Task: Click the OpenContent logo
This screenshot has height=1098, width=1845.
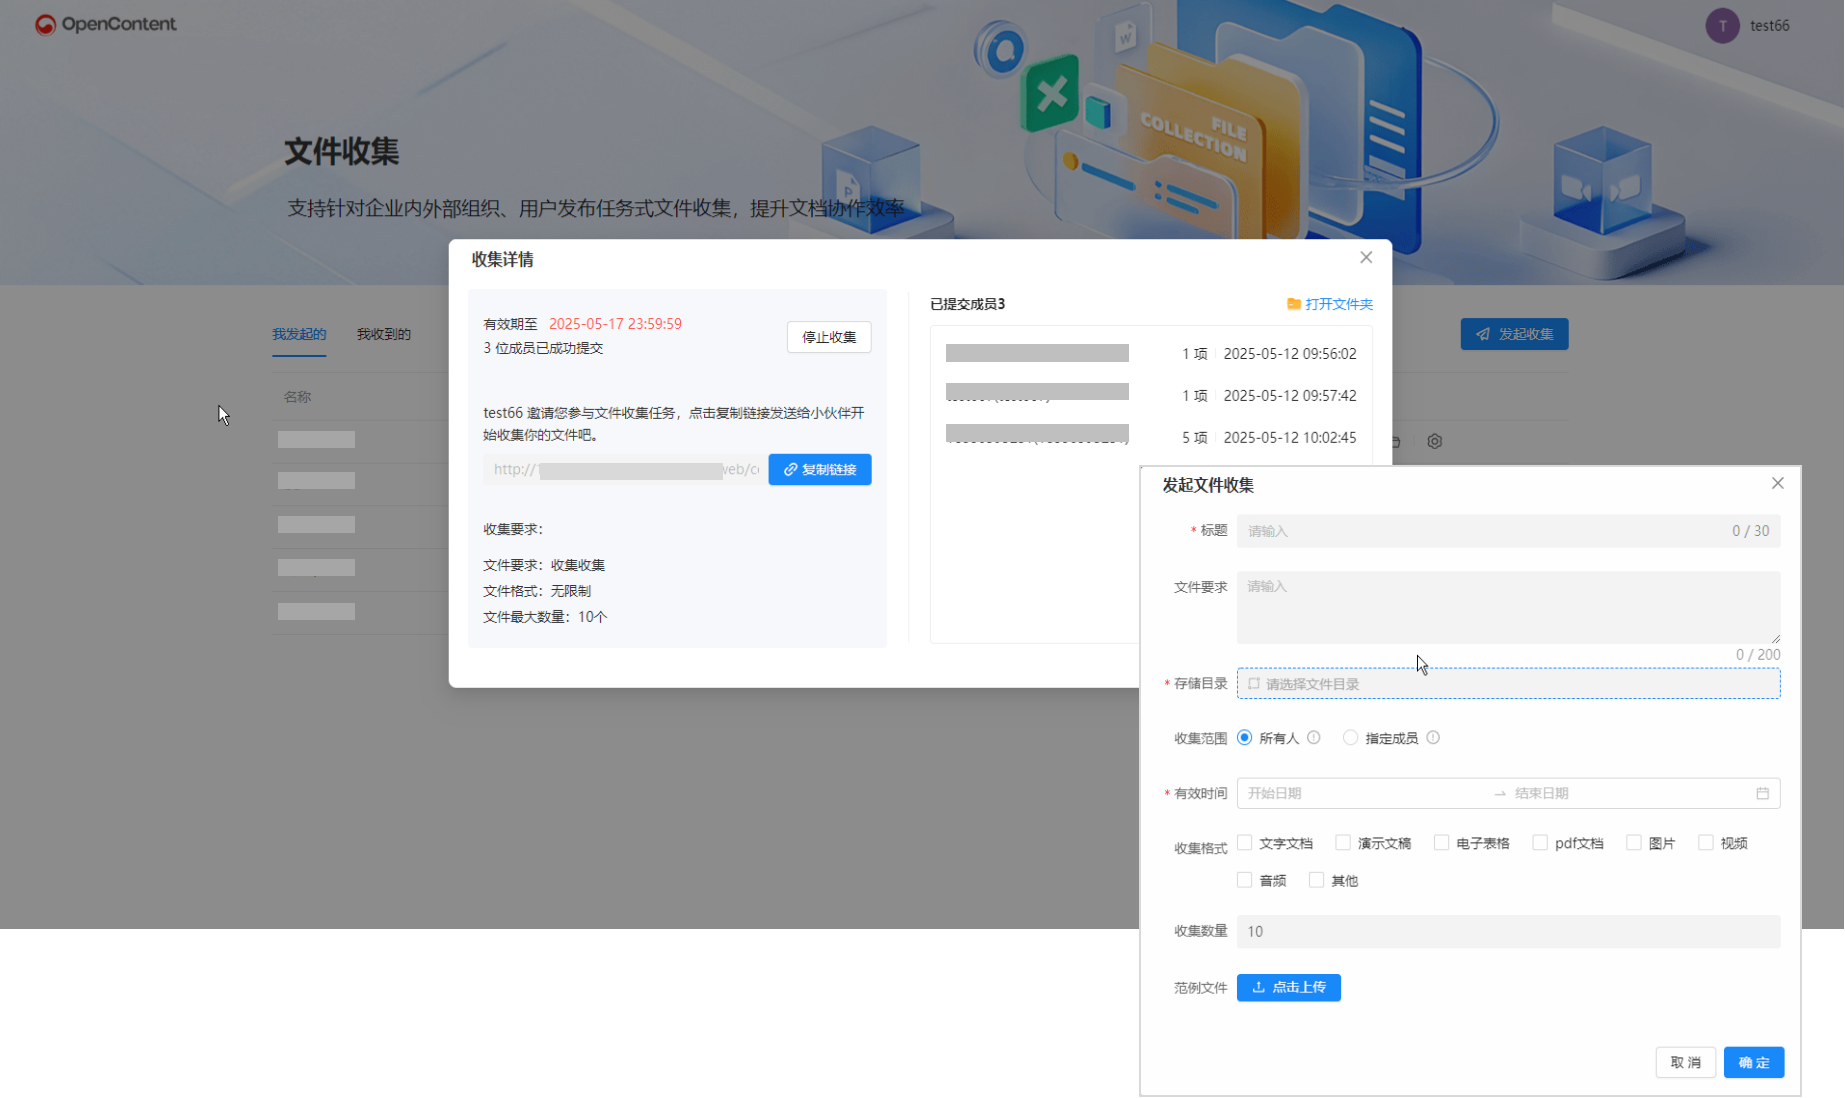Action: 106,24
